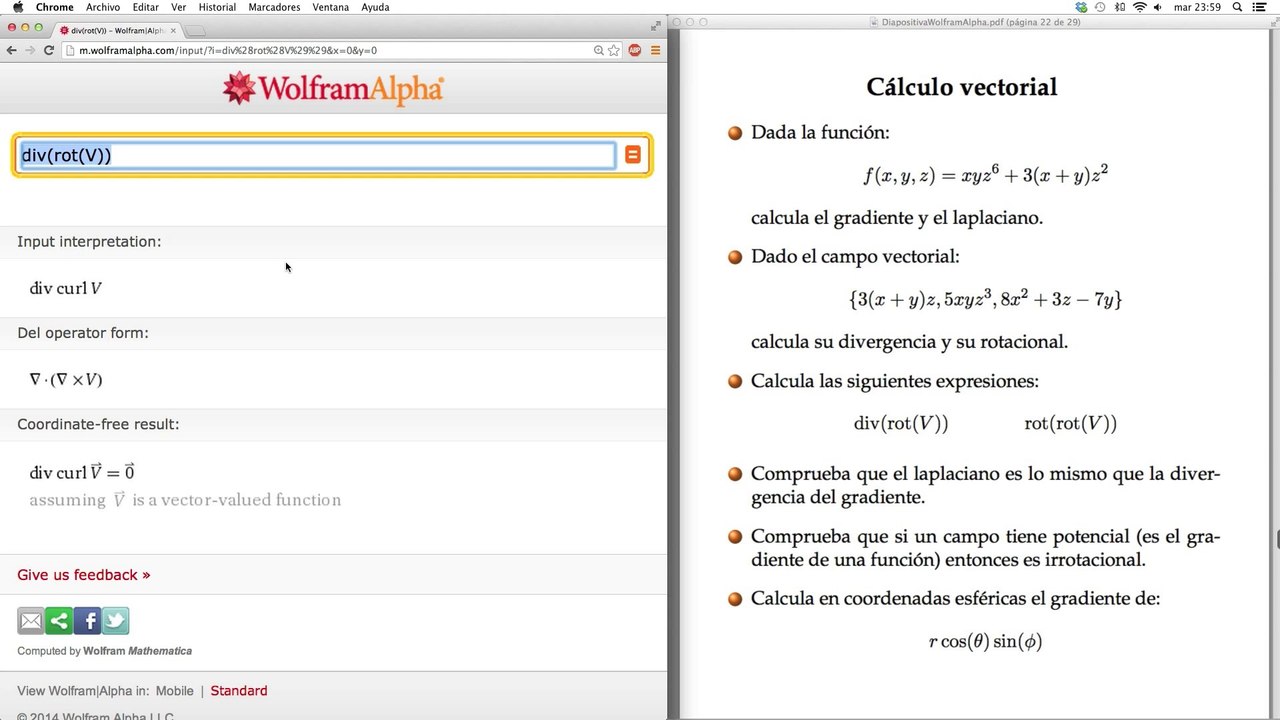Click the 'Cálculo vectorial' slide title in PDF
1280x720 pixels.
962,87
